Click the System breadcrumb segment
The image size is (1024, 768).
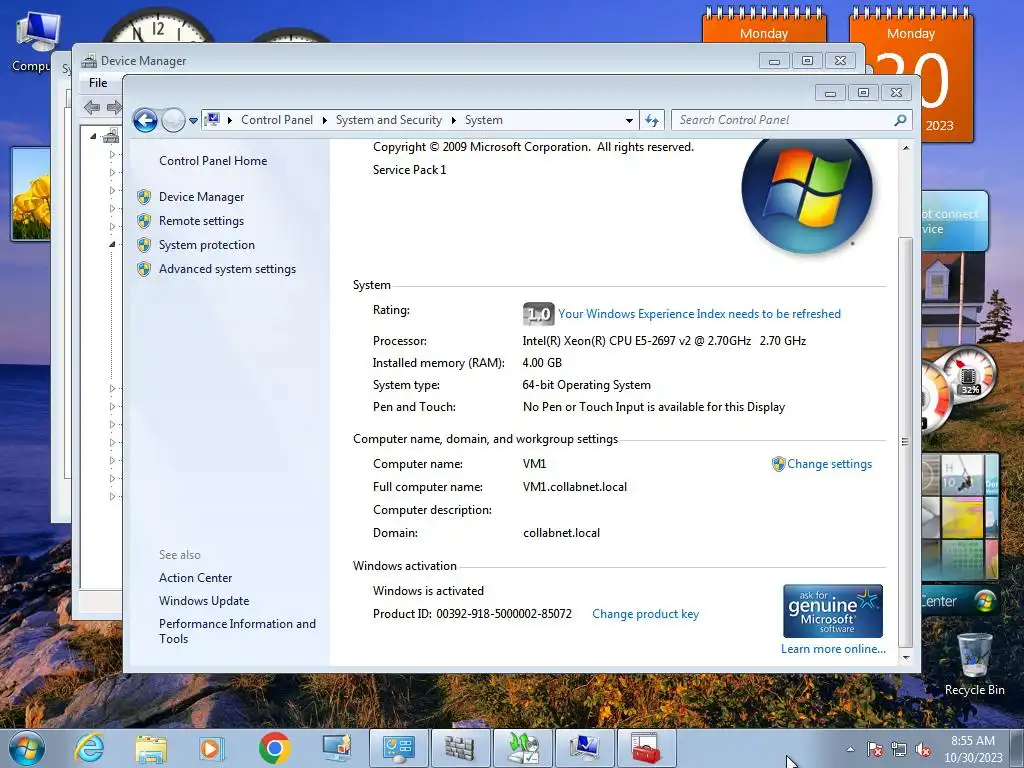483,120
